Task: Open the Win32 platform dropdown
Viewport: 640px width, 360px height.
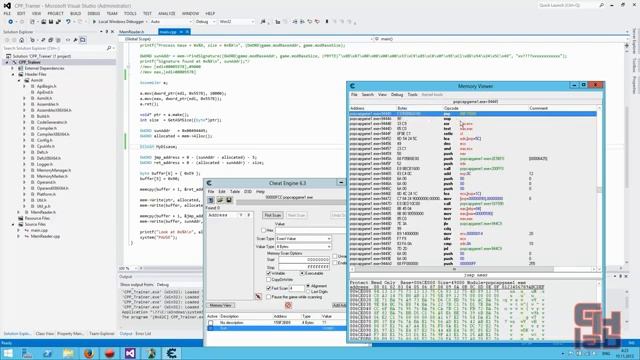Action: (x=237, y=22)
